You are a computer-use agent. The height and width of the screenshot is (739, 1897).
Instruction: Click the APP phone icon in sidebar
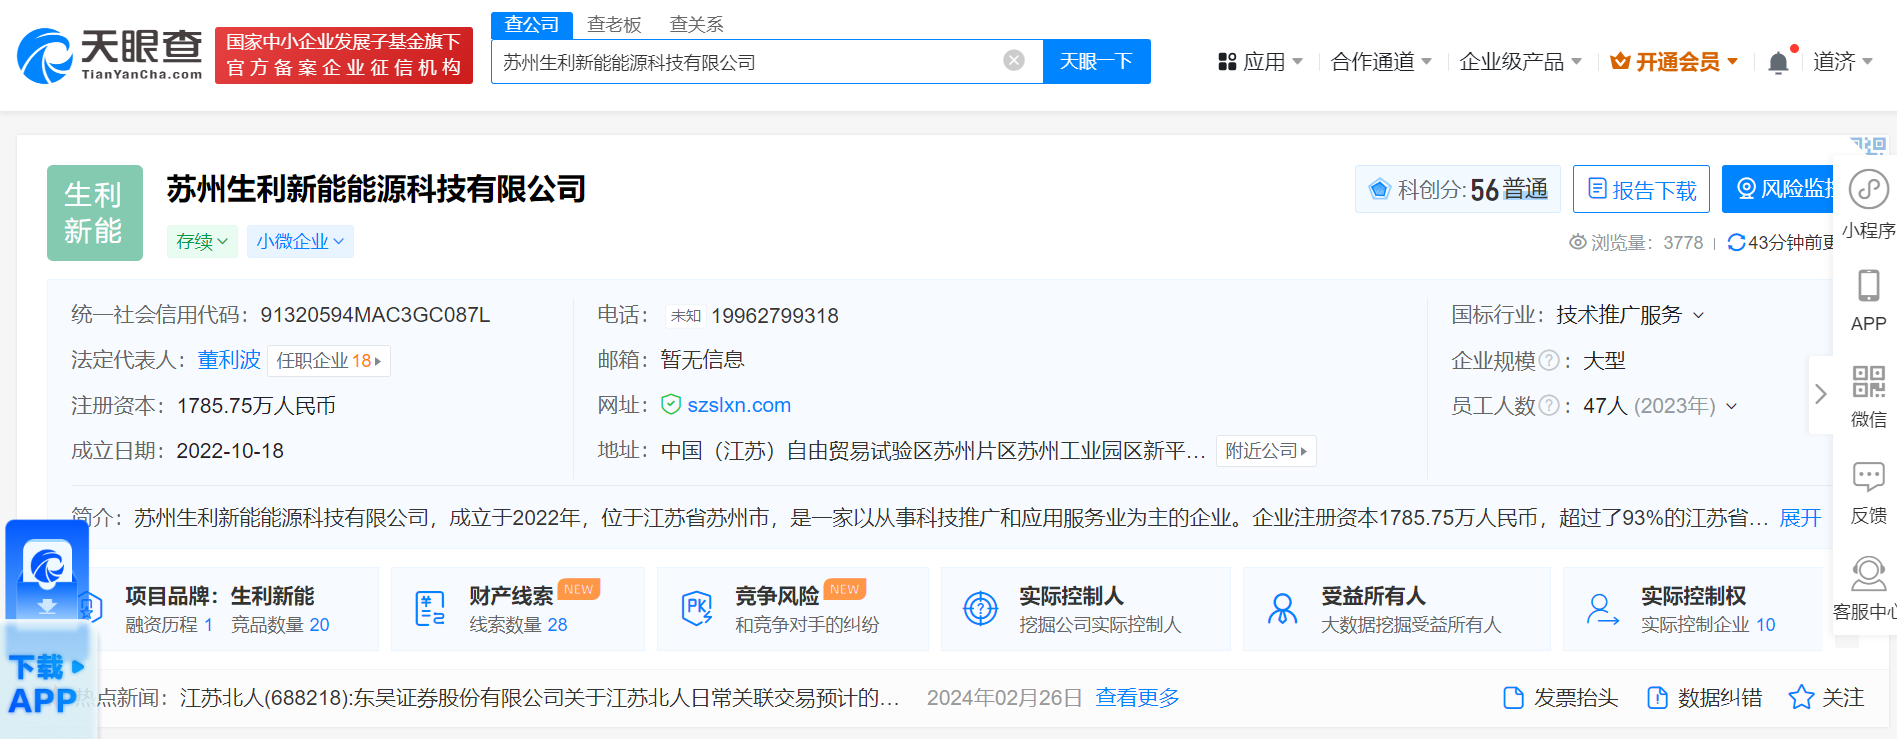(1867, 286)
